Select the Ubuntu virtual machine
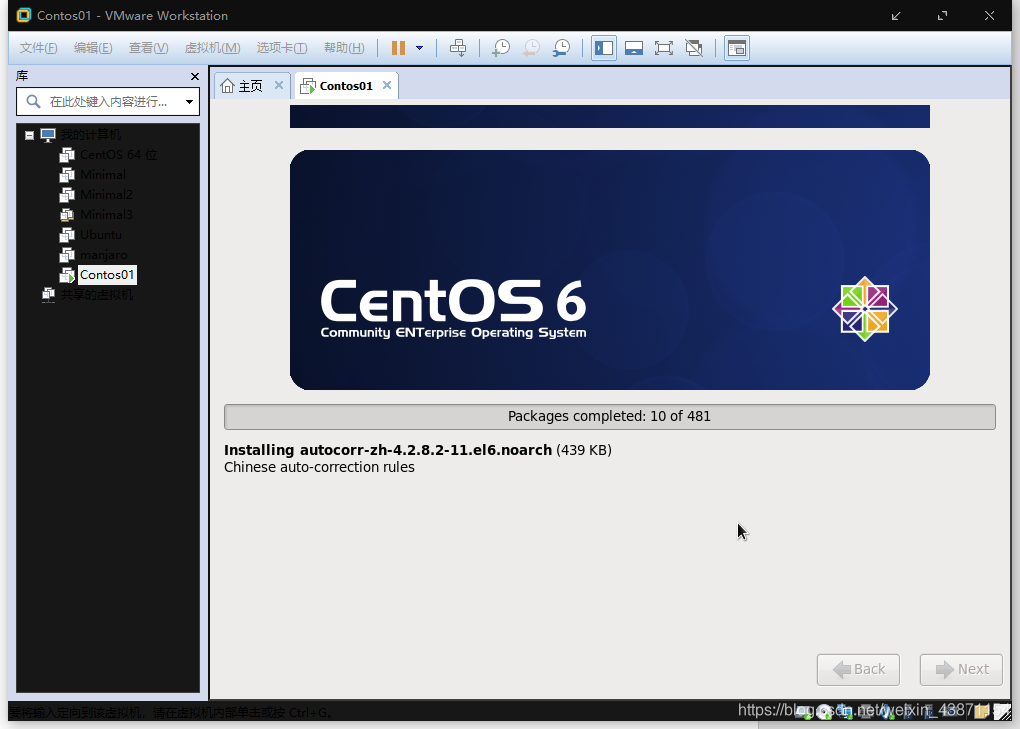1020x729 pixels. [101, 235]
